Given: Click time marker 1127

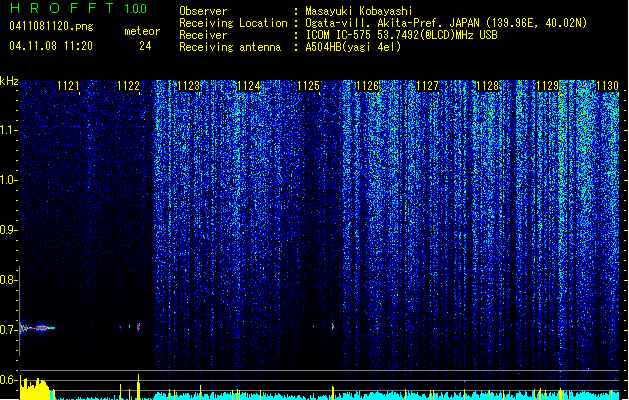Looking at the screenshot, I should pyautogui.click(x=428, y=86).
